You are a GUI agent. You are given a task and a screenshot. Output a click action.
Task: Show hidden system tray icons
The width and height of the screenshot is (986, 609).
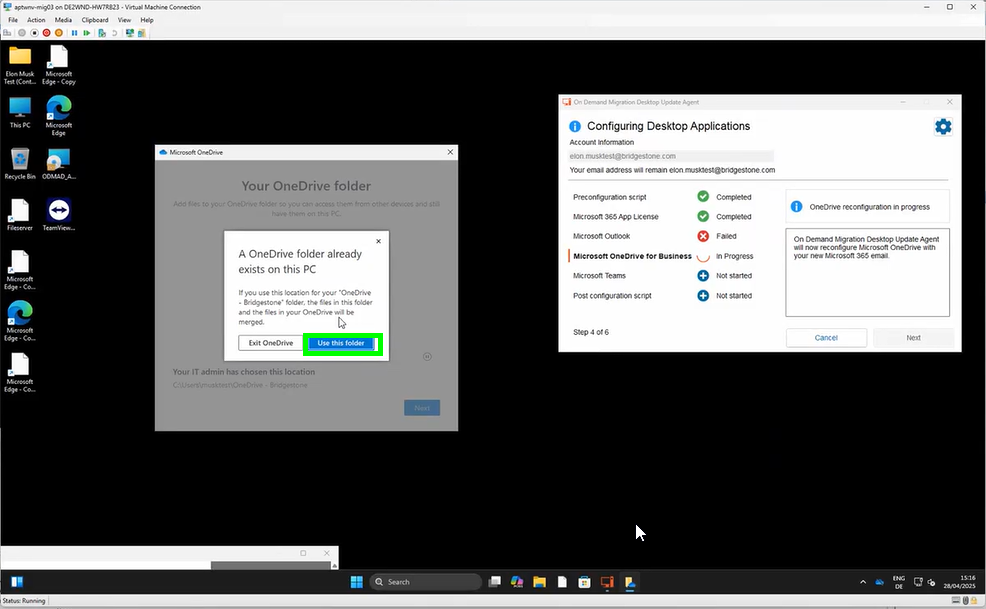point(863,582)
